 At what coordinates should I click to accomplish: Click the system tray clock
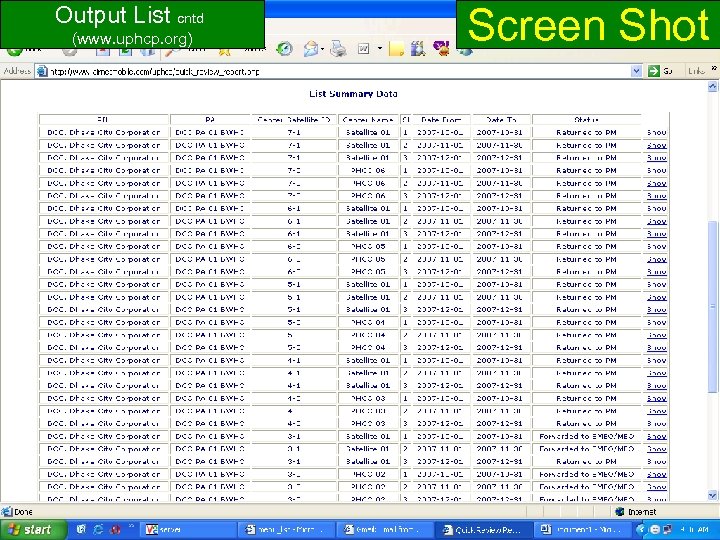point(696,529)
